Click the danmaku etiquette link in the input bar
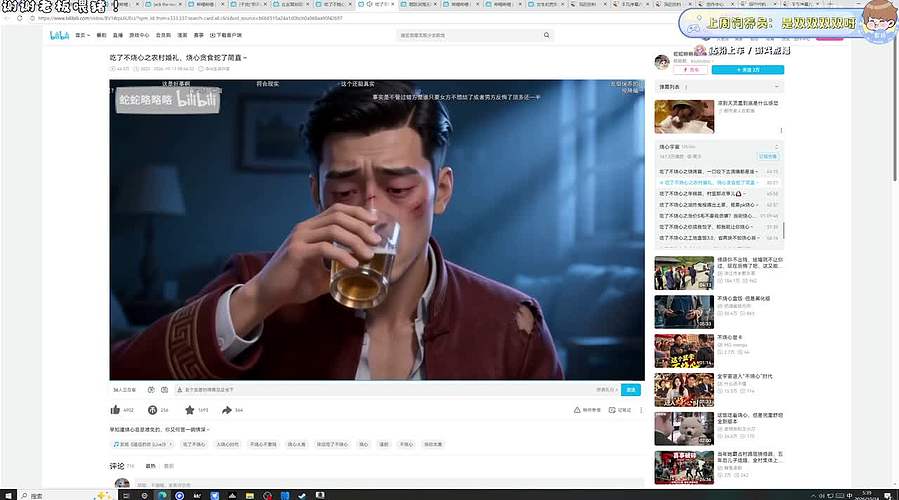 pyautogui.click(x=606, y=390)
